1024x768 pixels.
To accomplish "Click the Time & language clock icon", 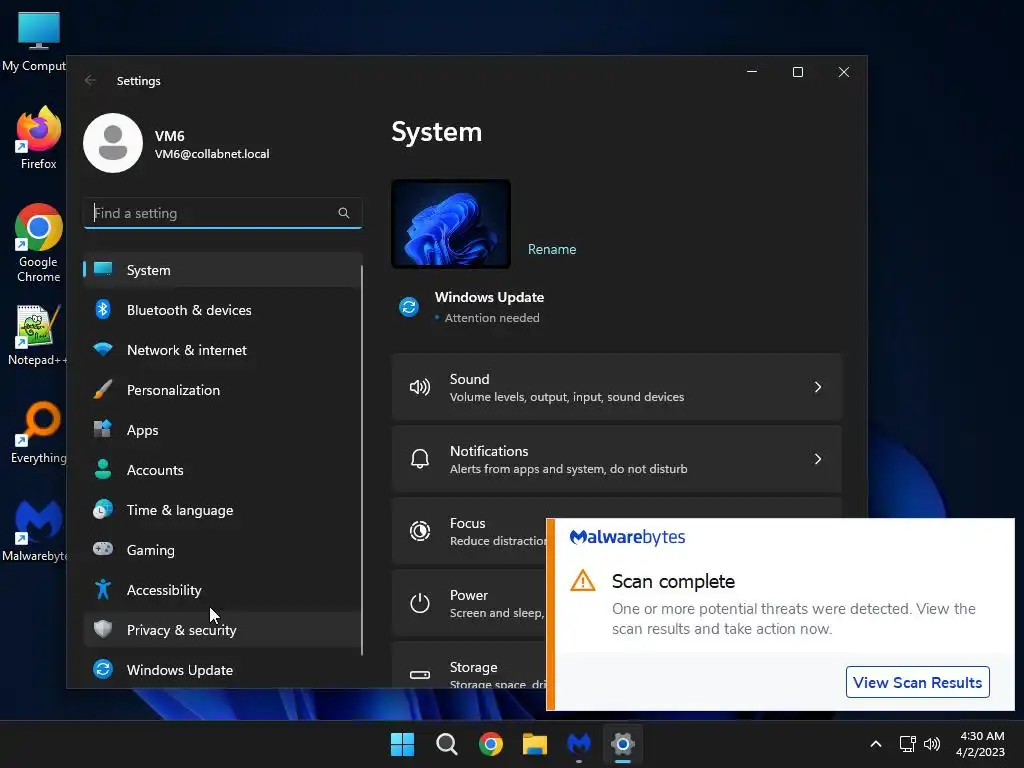I will point(103,509).
